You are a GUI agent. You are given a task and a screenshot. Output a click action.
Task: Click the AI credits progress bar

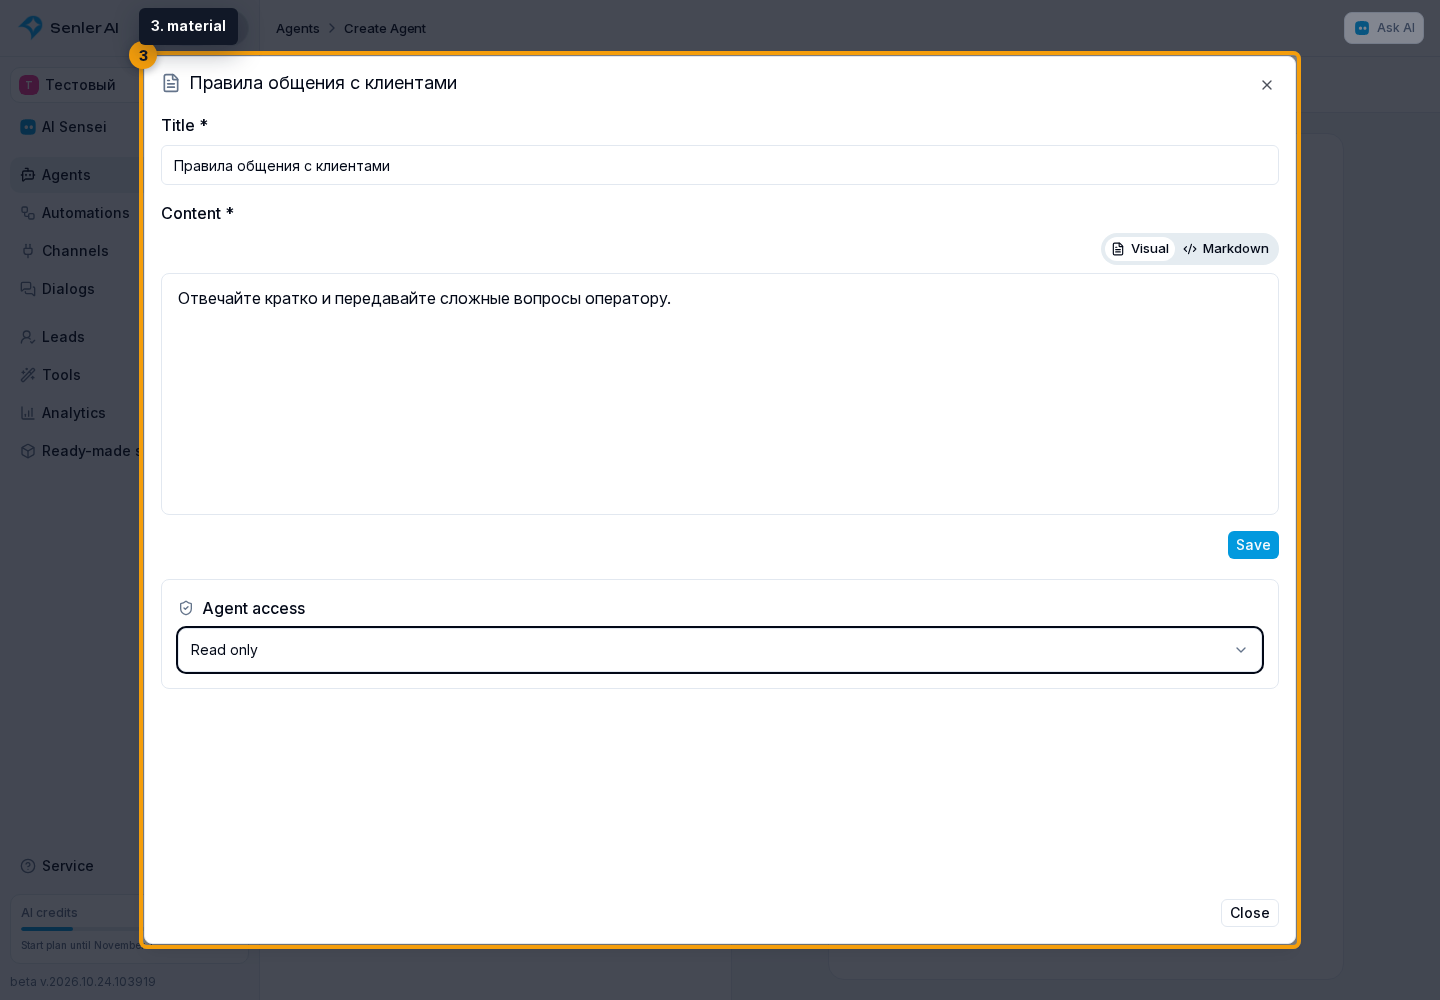(x=80, y=929)
